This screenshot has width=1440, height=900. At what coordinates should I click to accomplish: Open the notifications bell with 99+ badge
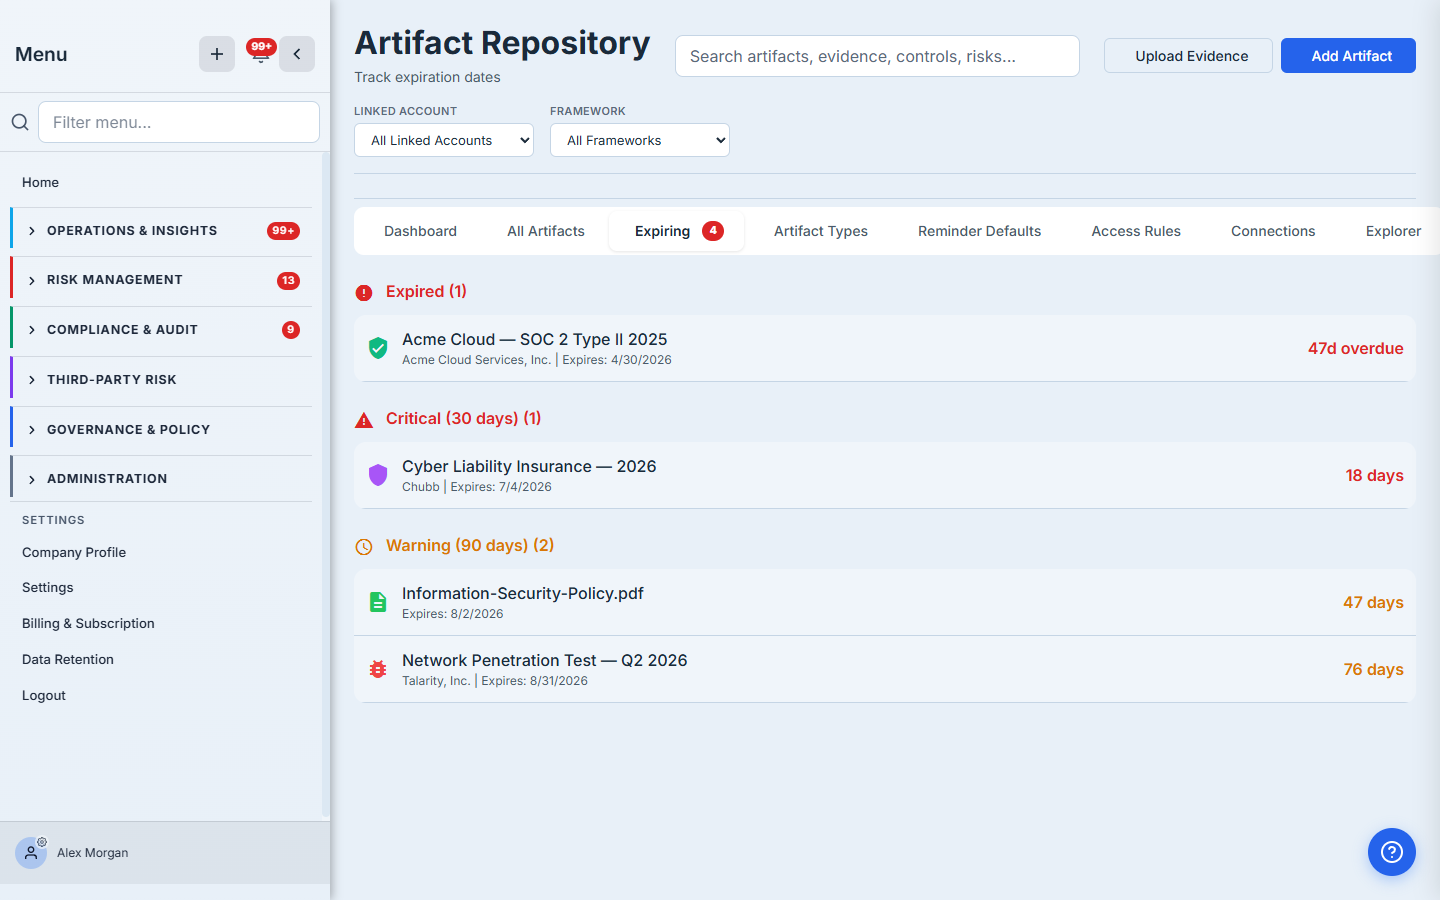pos(261,53)
